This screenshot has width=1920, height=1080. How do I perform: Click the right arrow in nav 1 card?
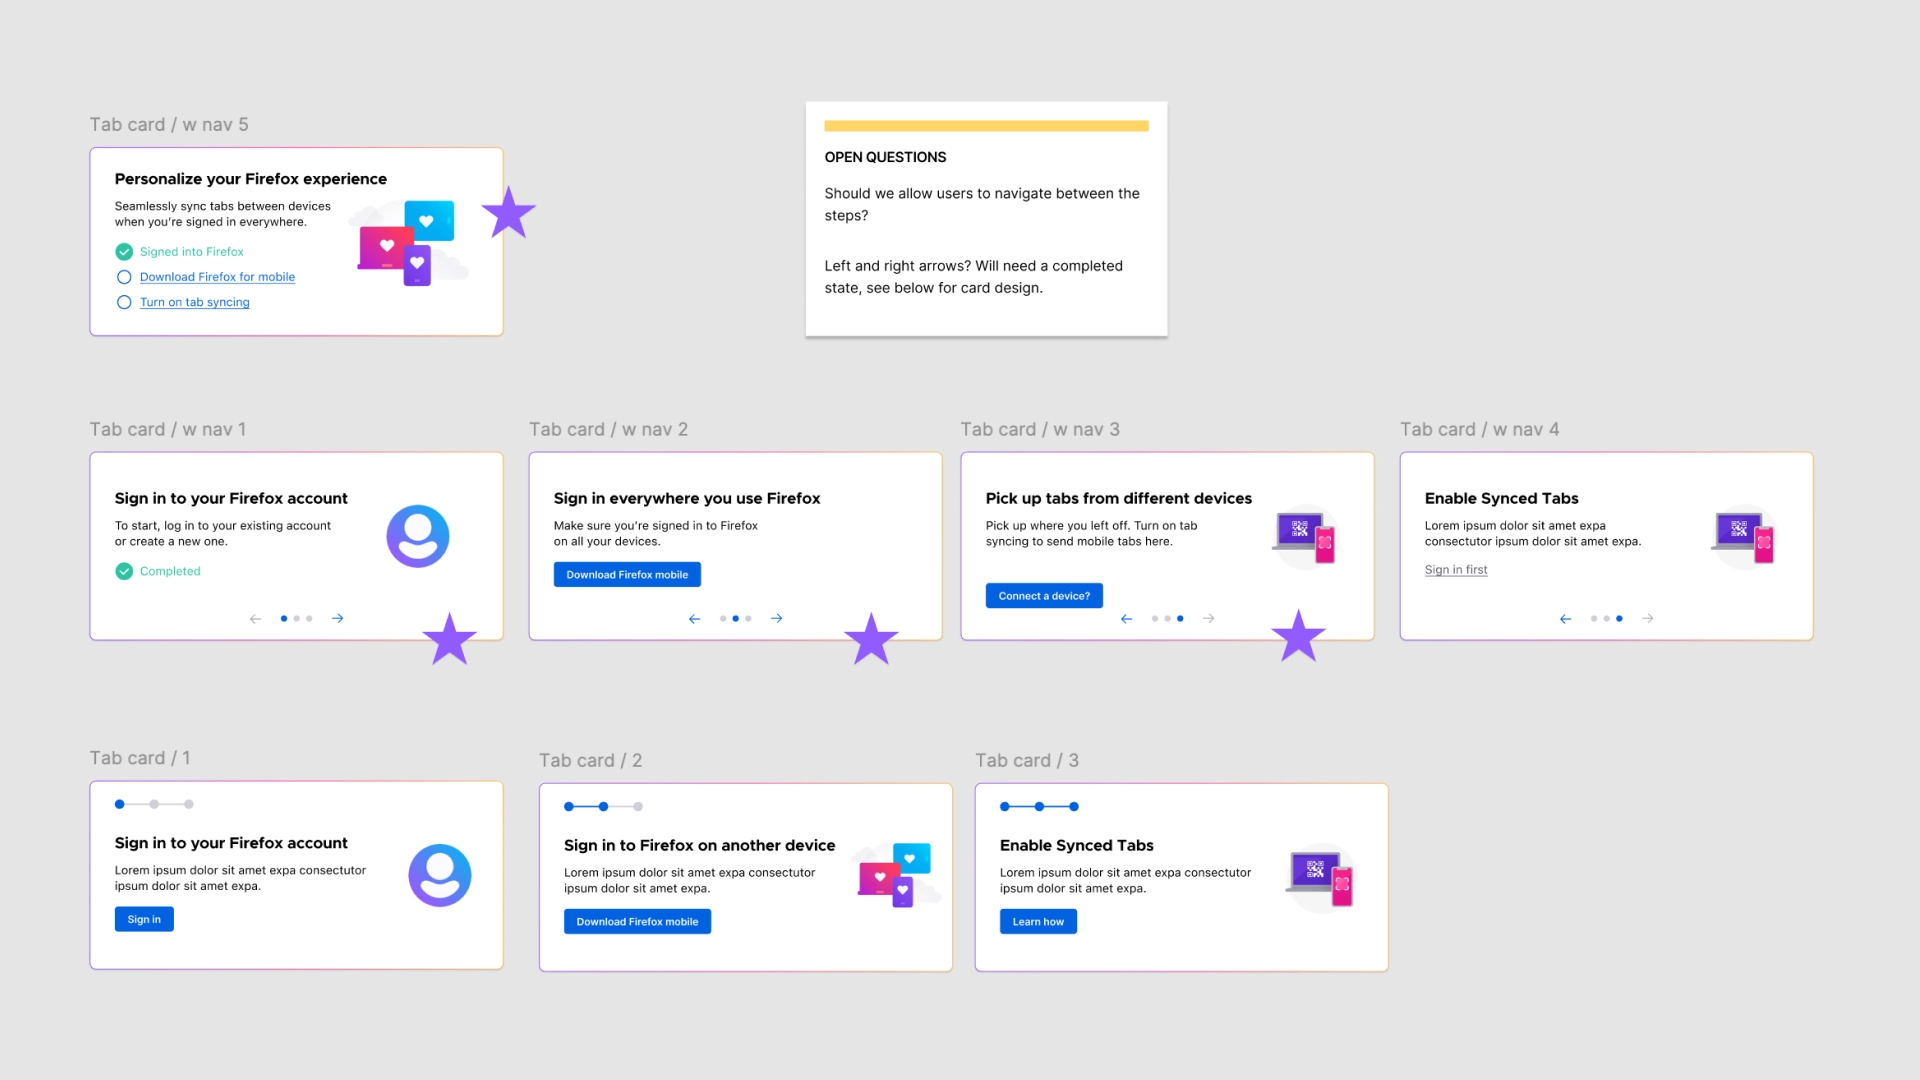point(338,619)
